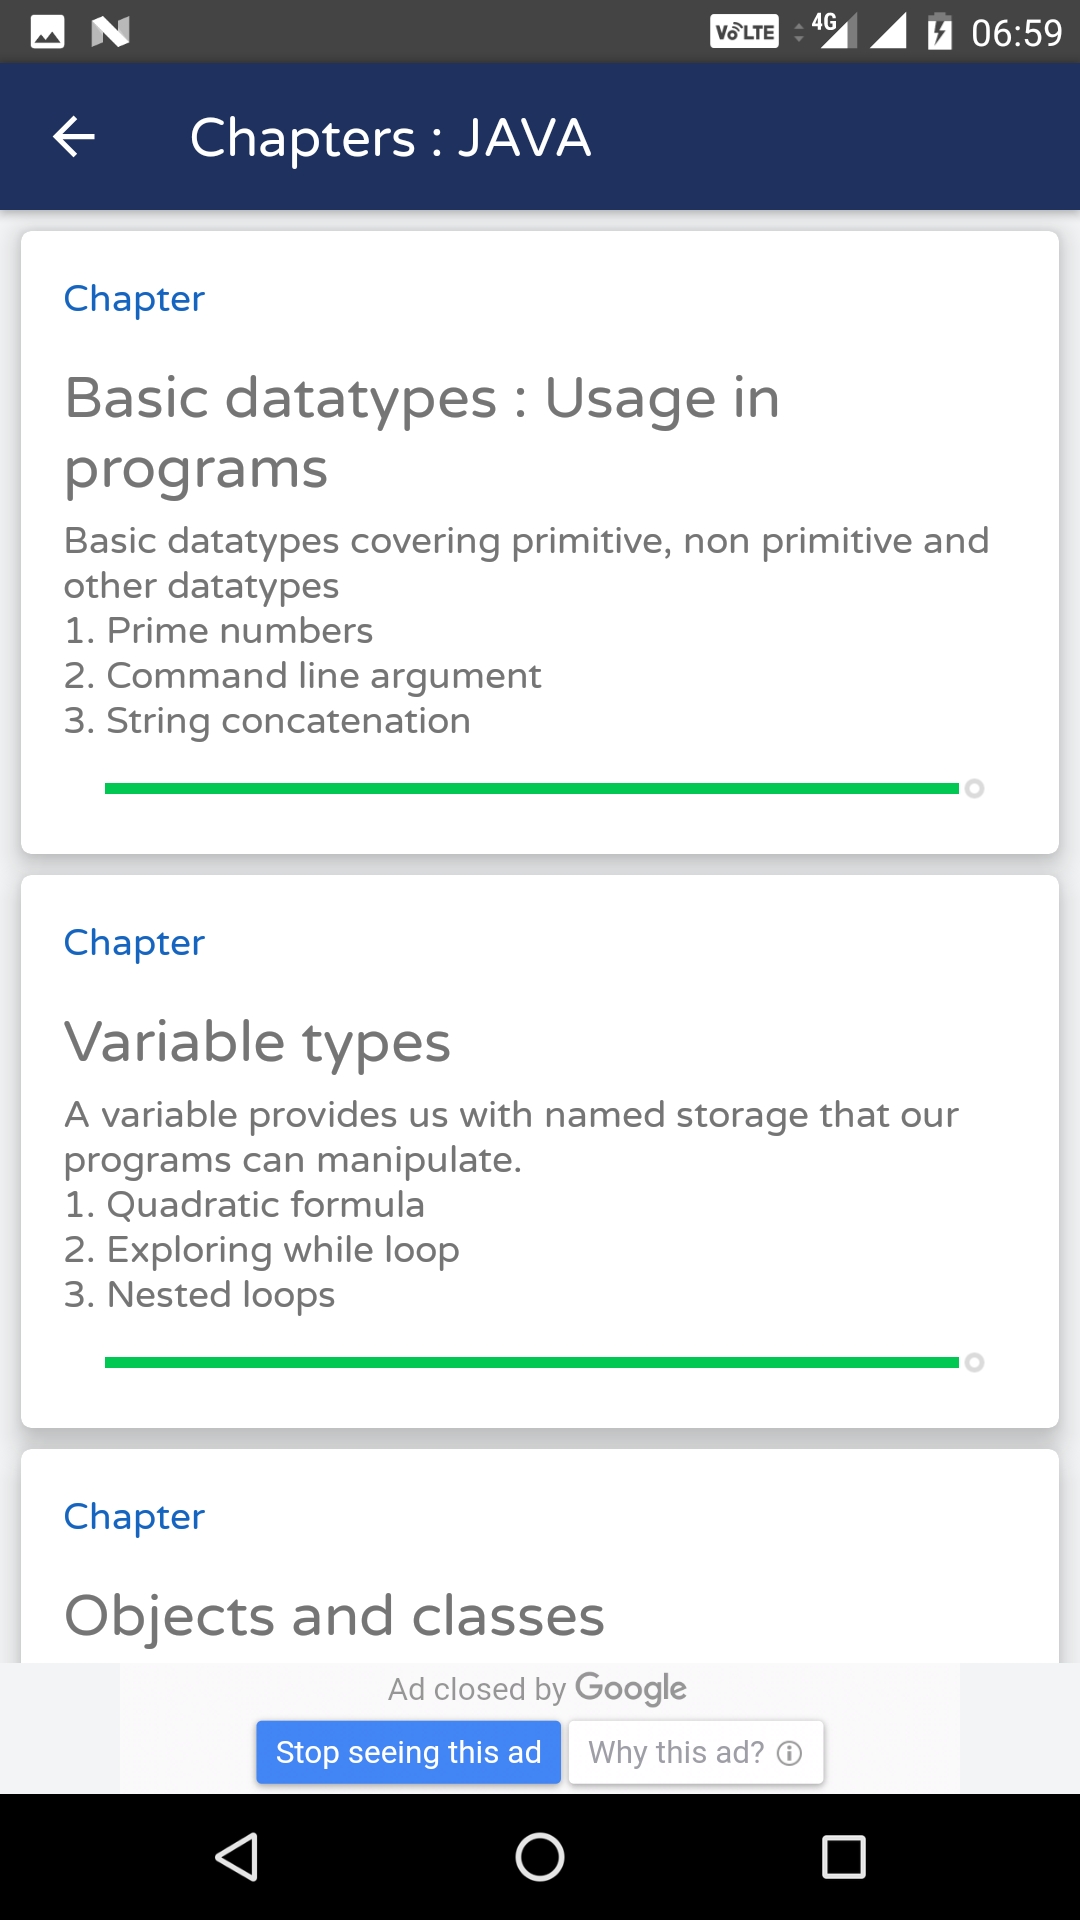Screen dimensions: 1080x1920
Task: Click the Variable types progress bar
Action: coord(532,1363)
